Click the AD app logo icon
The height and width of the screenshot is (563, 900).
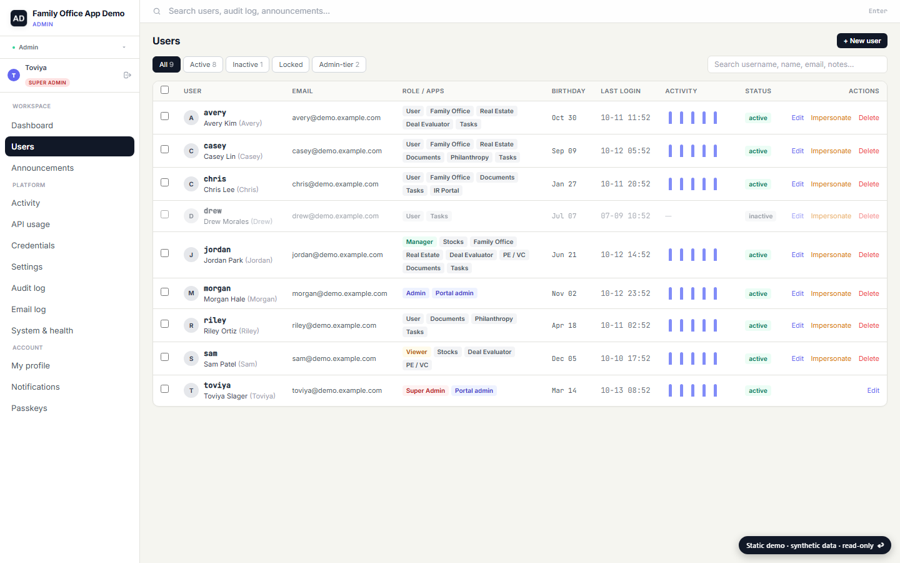pyautogui.click(x=18, y=18)
